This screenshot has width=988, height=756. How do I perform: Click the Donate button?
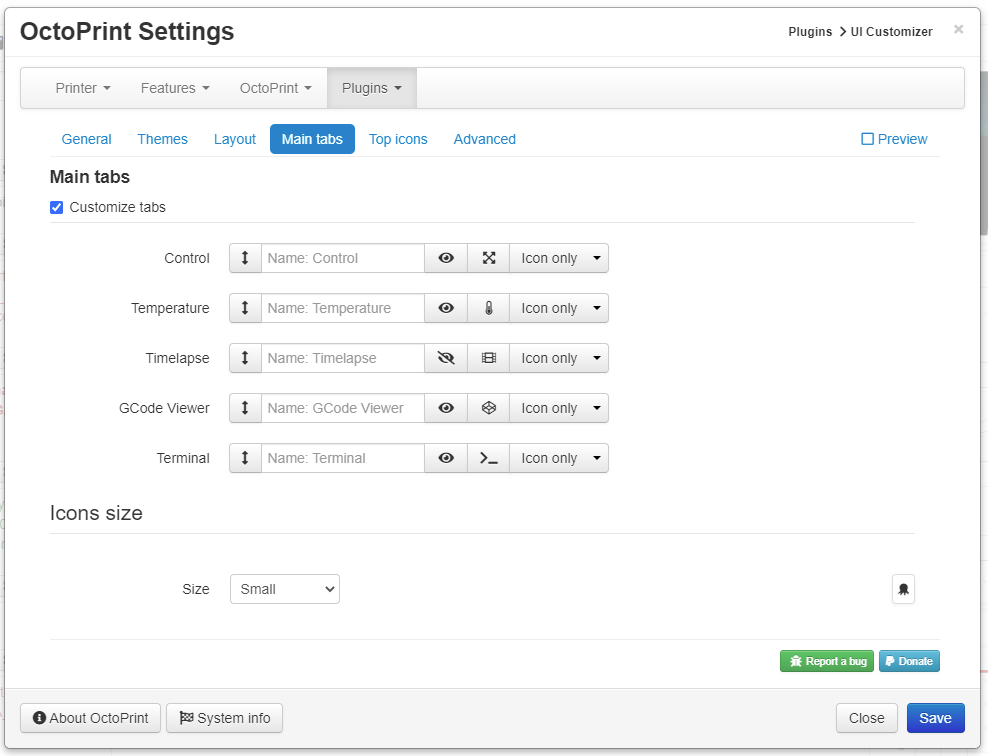tap(909, 661)
